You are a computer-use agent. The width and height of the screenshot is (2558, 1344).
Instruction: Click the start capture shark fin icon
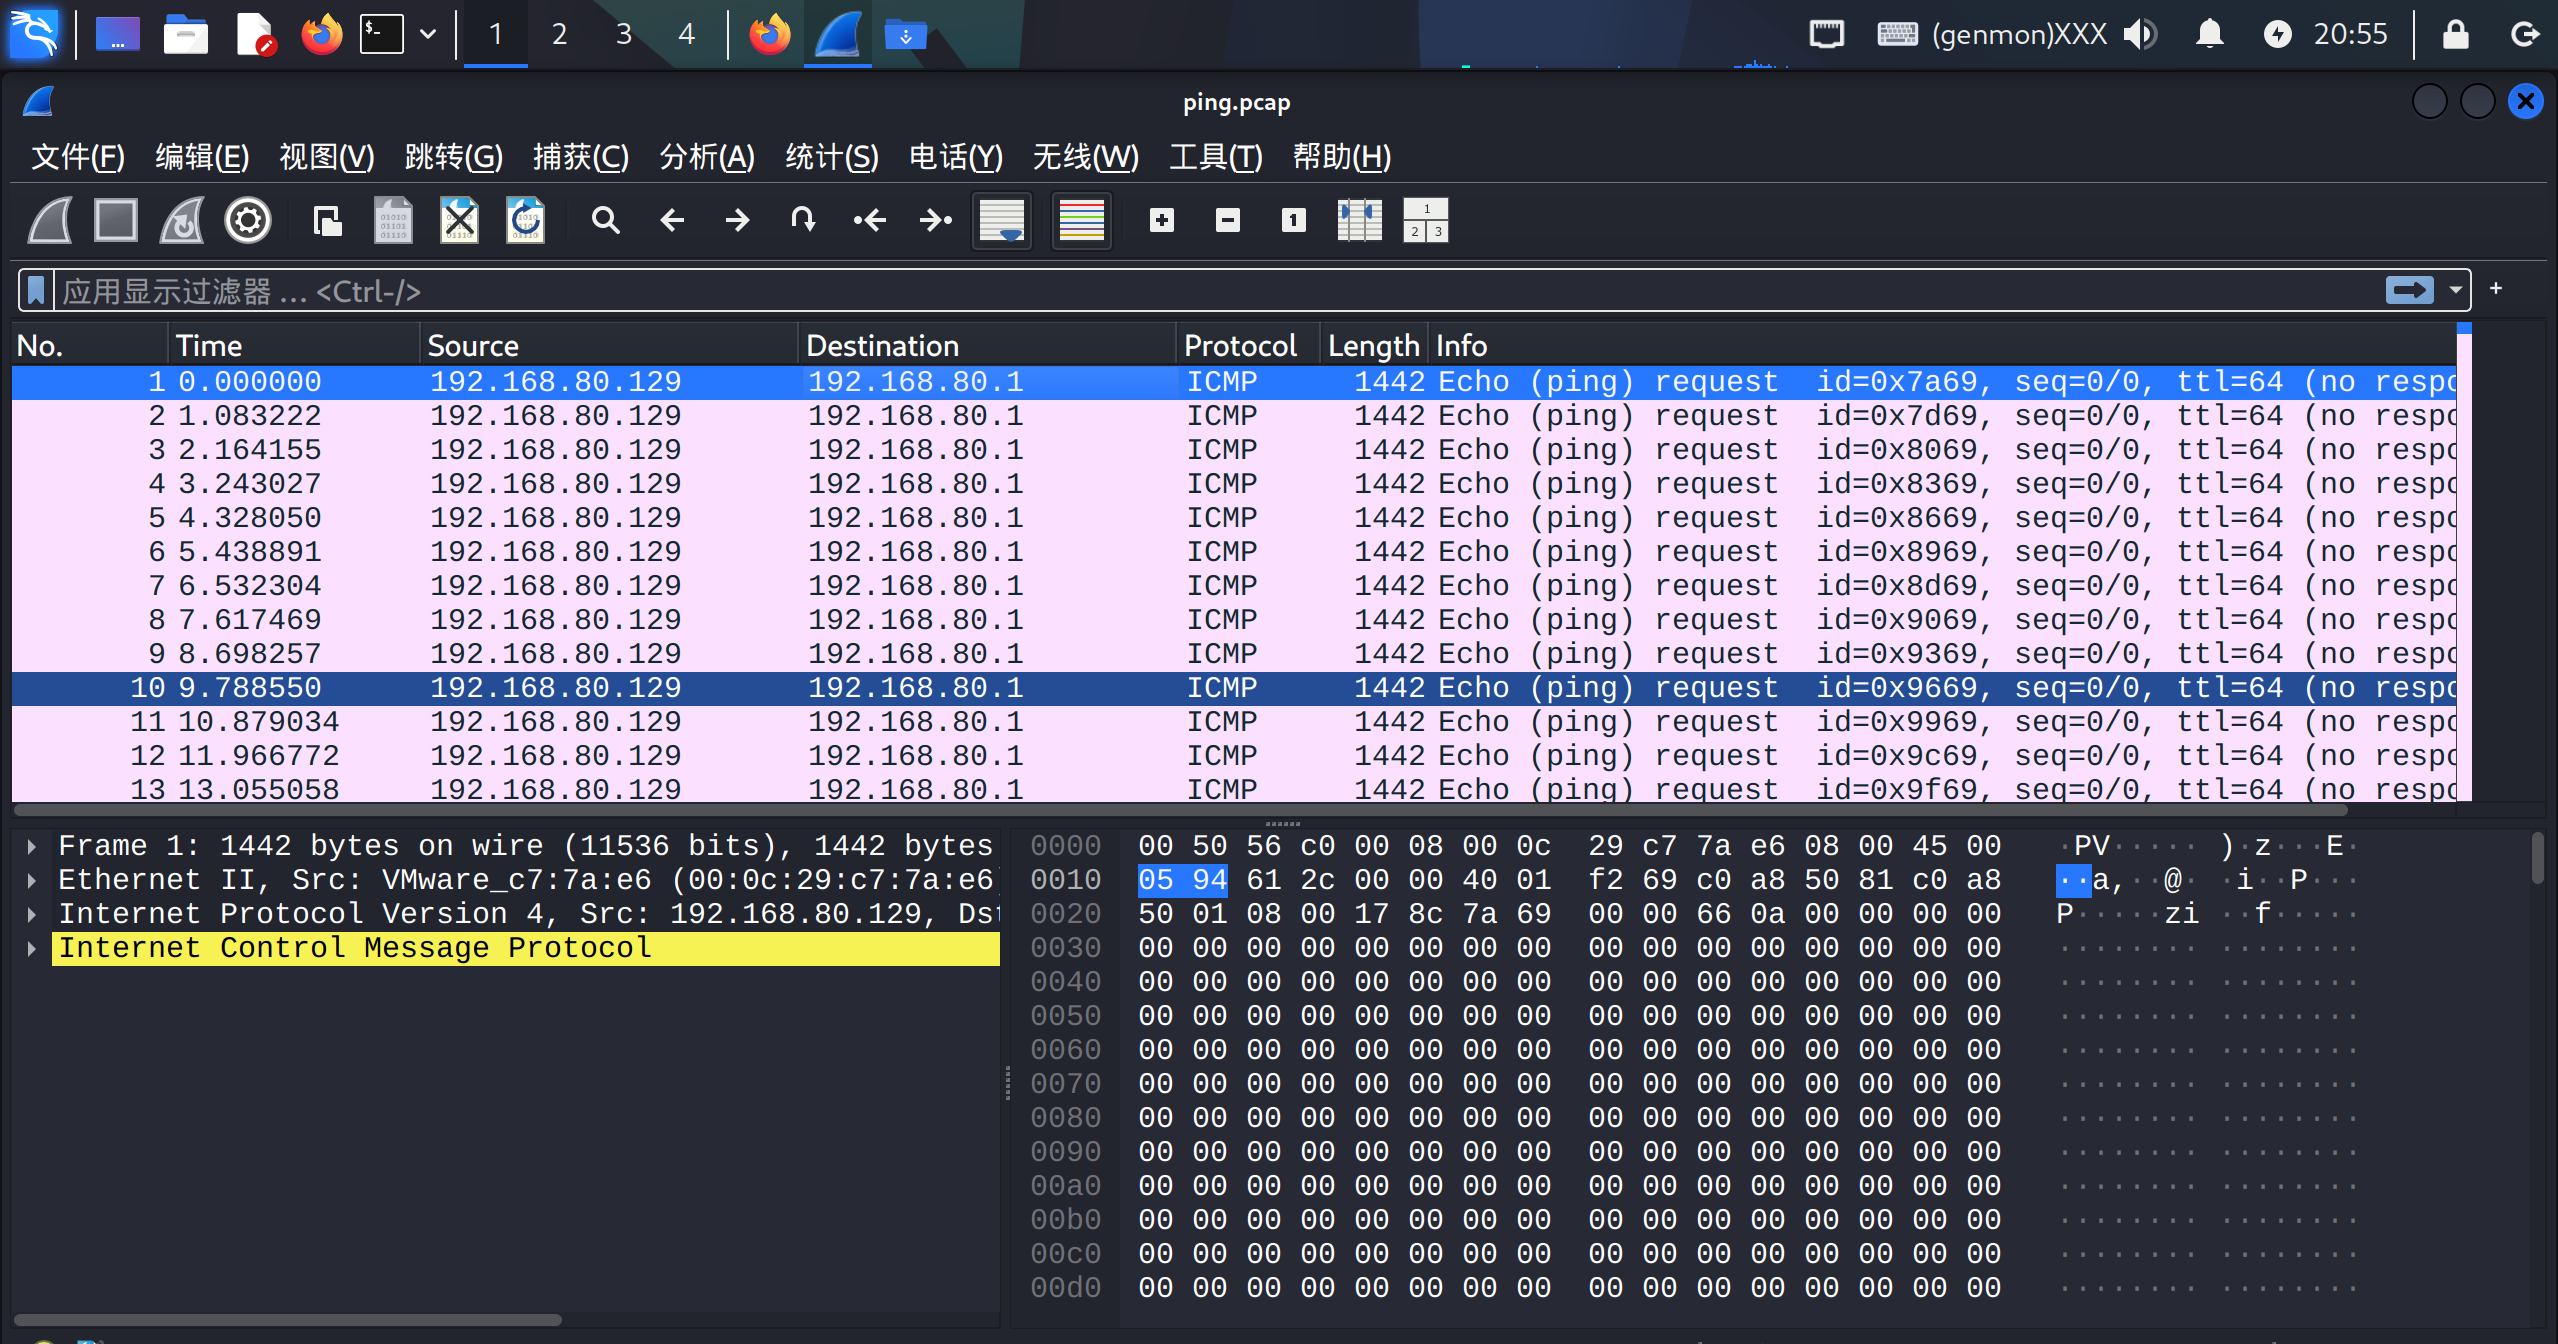[x=50, y=220]
